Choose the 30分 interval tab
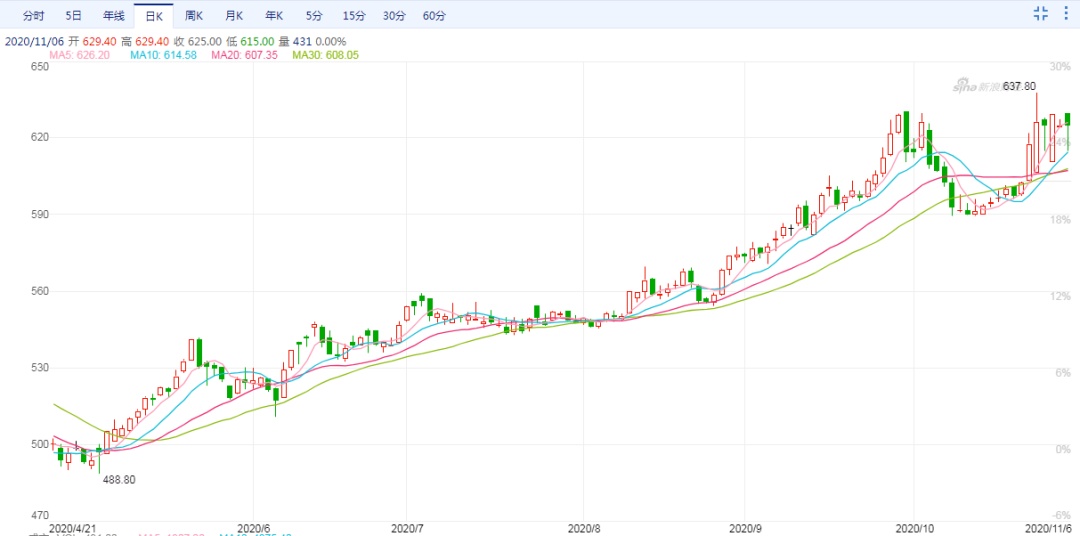The image size is (1080, 536). (x=394, y=15)
